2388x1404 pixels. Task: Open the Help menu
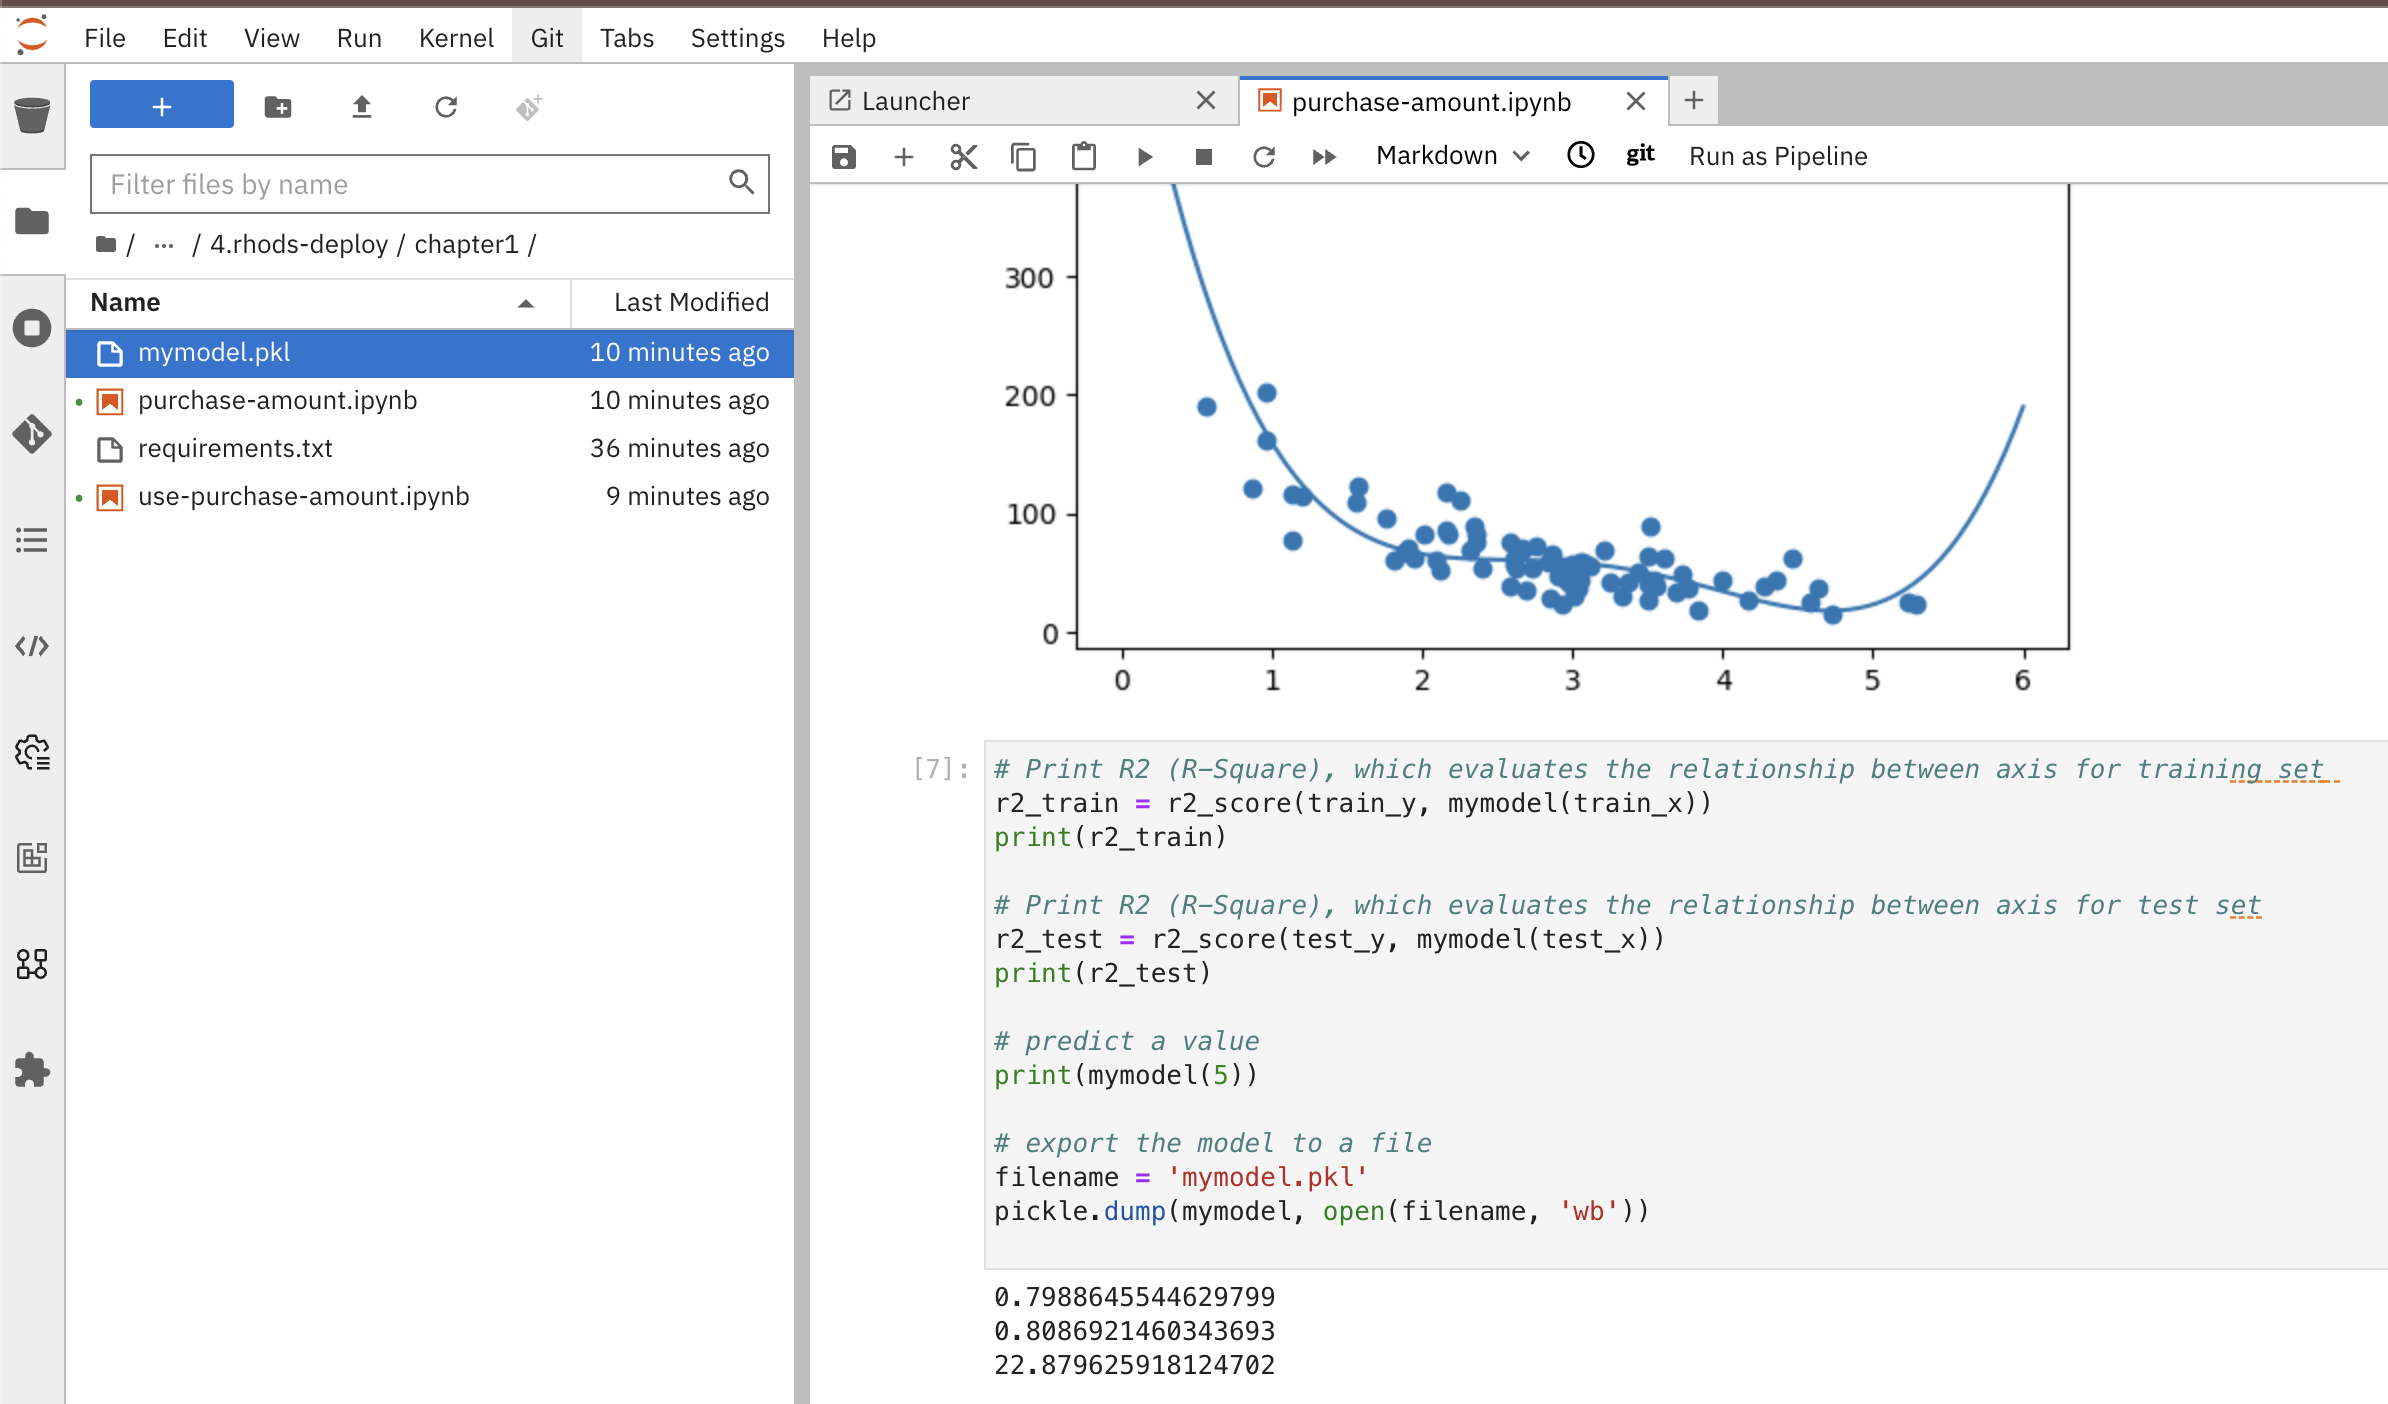click(x=849, y=38)
